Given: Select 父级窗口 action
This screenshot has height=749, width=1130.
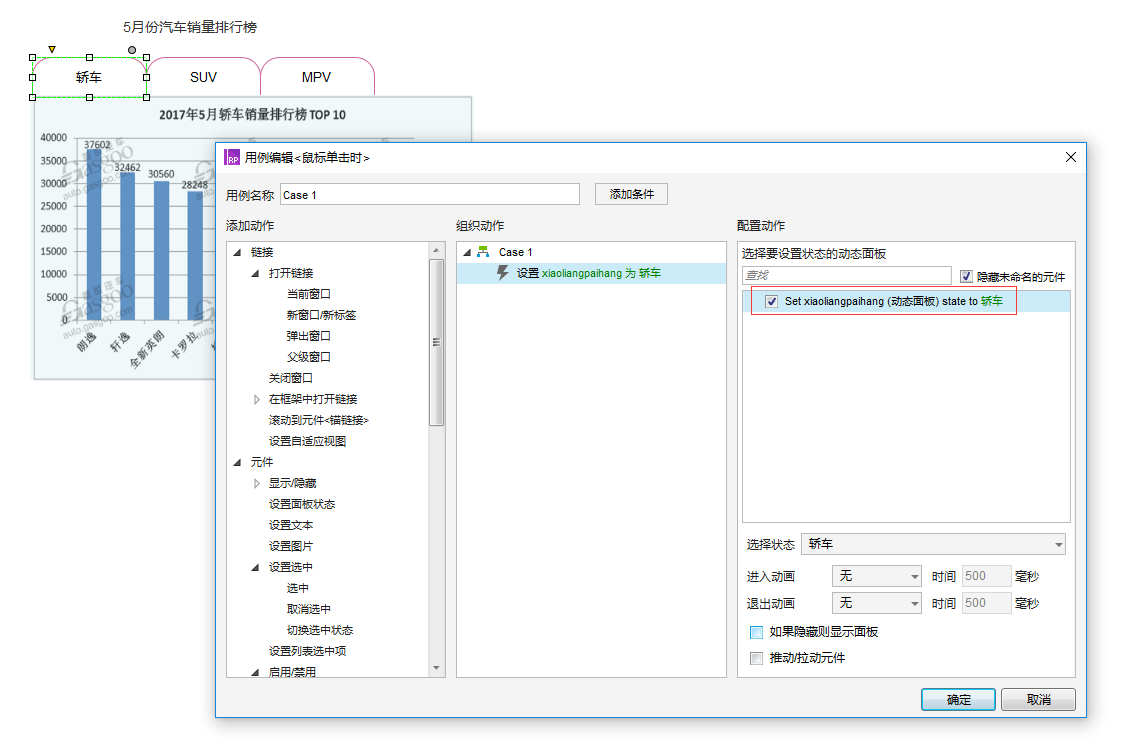Looking at the screenshot, I should coord(308,357).
